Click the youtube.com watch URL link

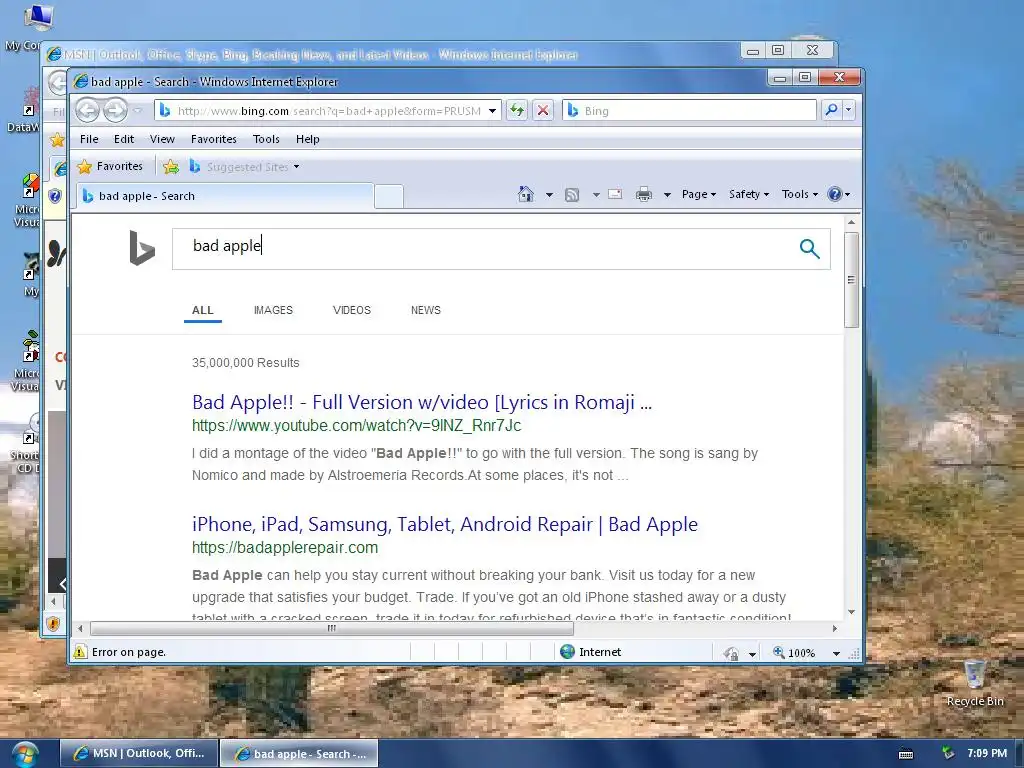click(357, 426)
